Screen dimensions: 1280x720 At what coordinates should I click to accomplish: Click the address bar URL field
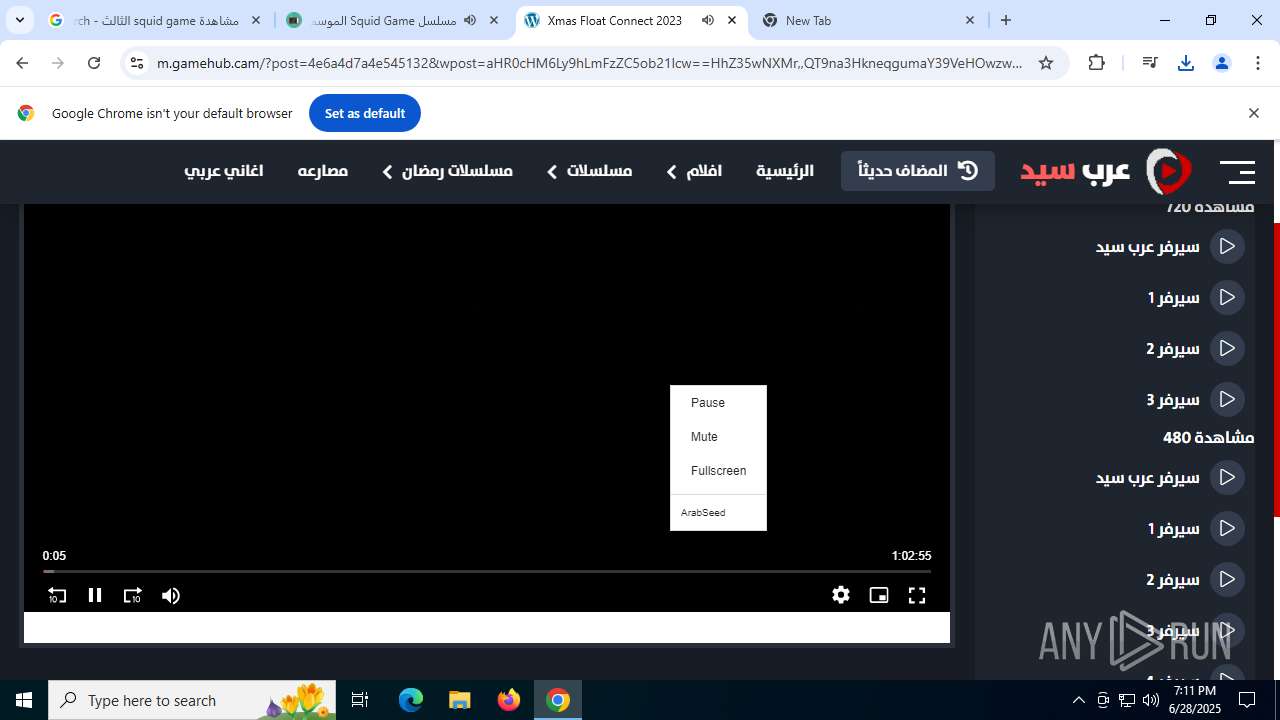tap(590, 63)
